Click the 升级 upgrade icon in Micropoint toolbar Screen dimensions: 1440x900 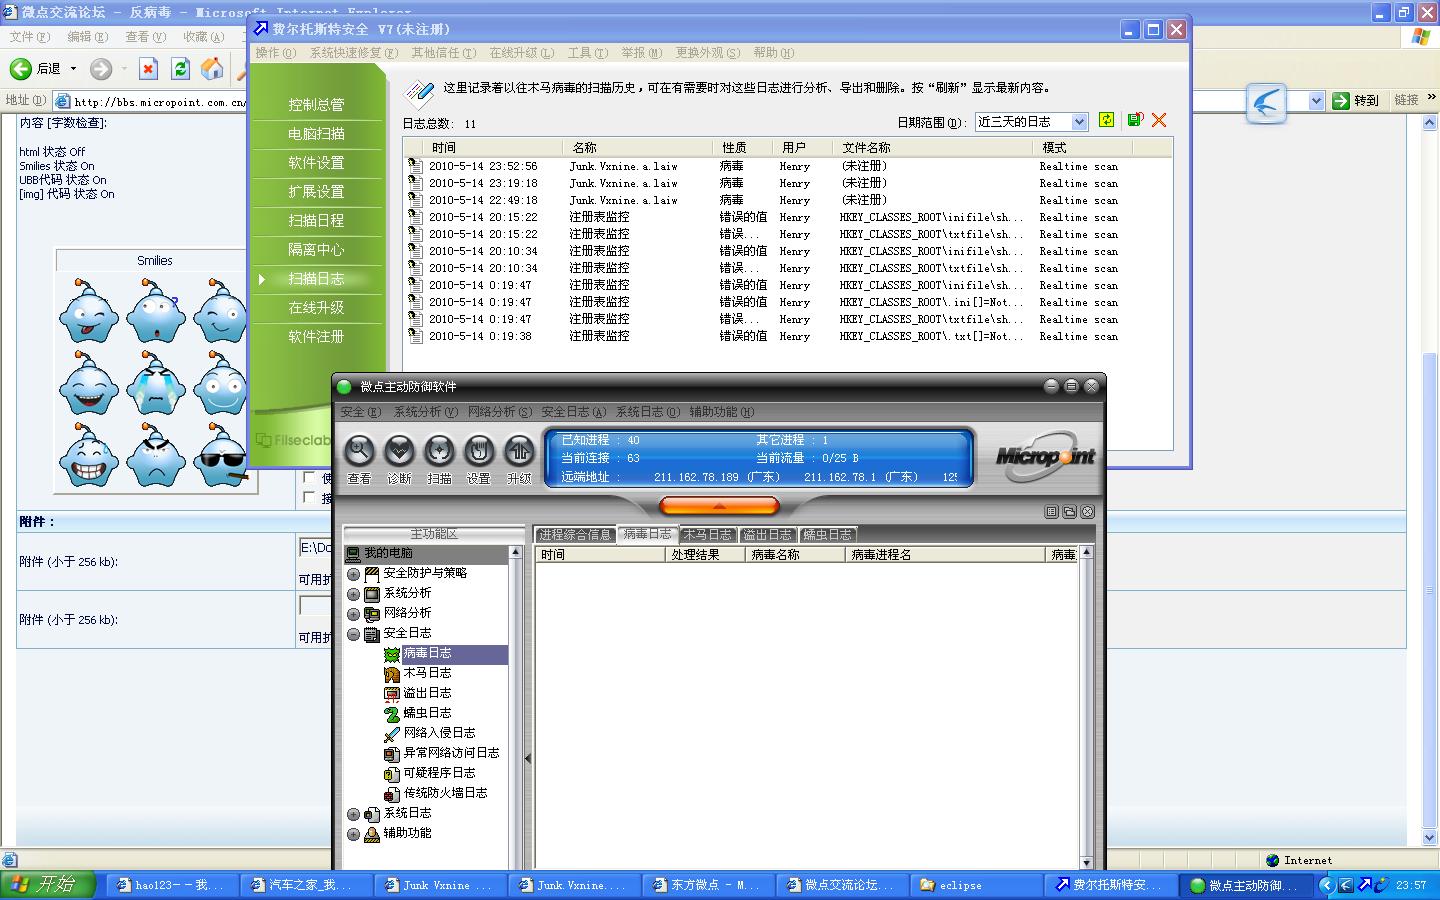[x=519, y=451]
